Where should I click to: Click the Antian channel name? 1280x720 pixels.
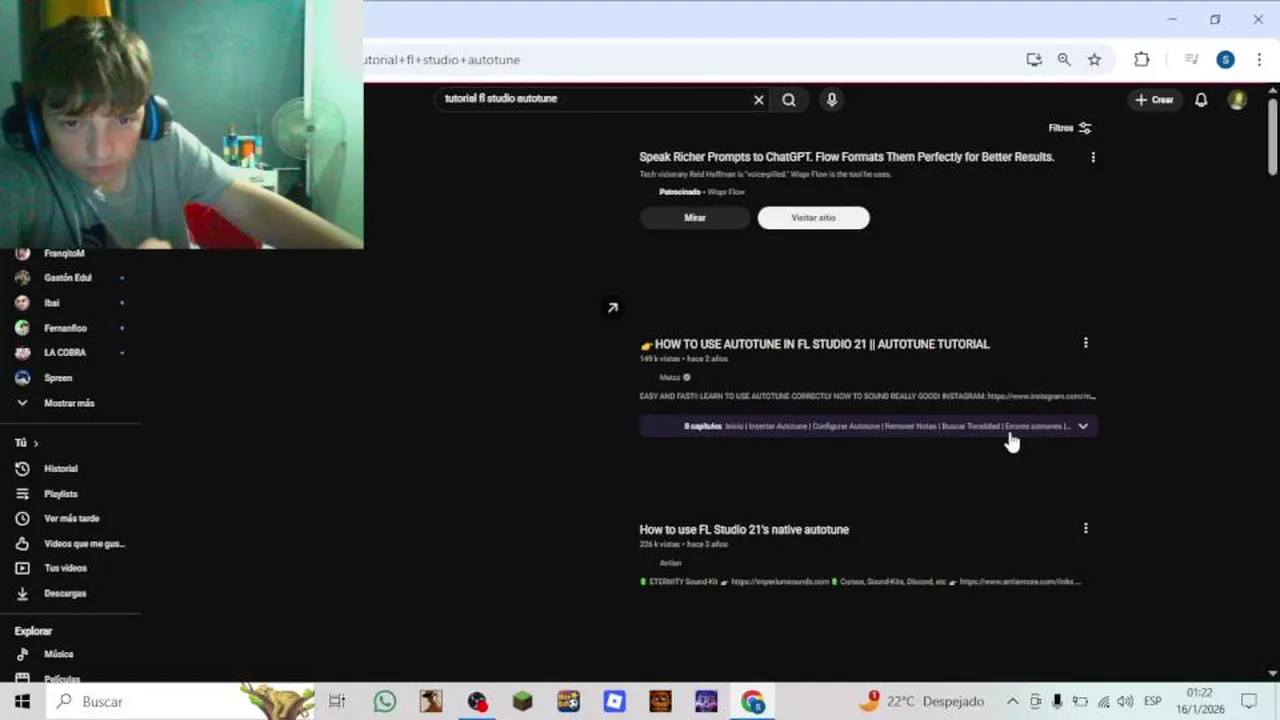pyautogui.click(x=670, y=563)
